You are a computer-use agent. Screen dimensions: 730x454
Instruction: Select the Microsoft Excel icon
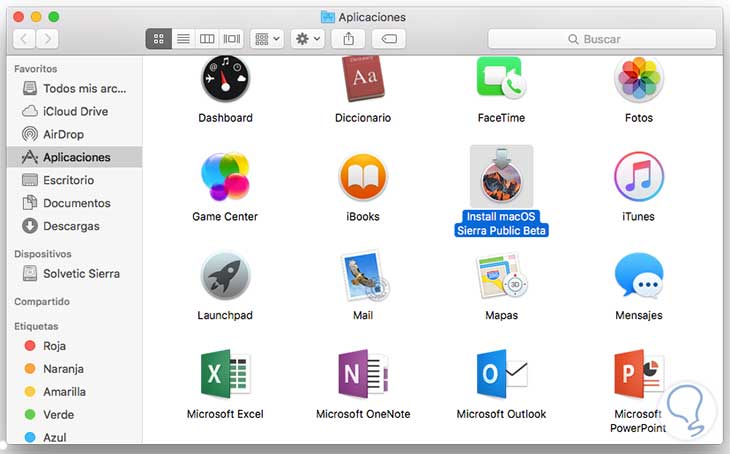(x=225, y=373)
